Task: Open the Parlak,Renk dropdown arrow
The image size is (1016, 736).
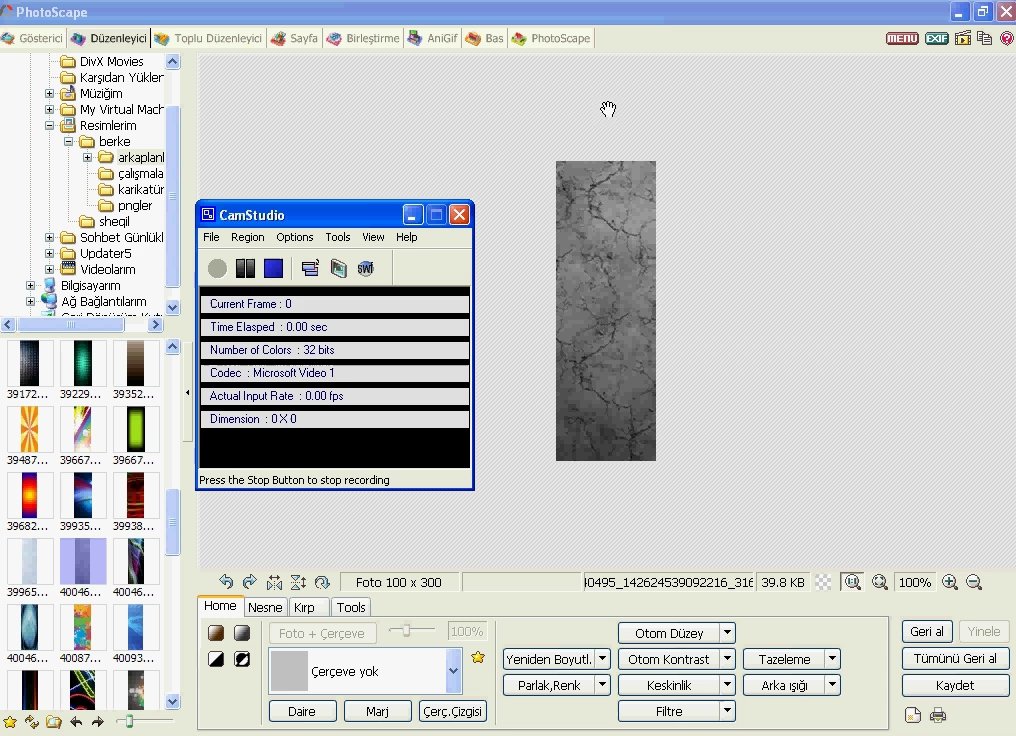Action: [x=603, y=685]
